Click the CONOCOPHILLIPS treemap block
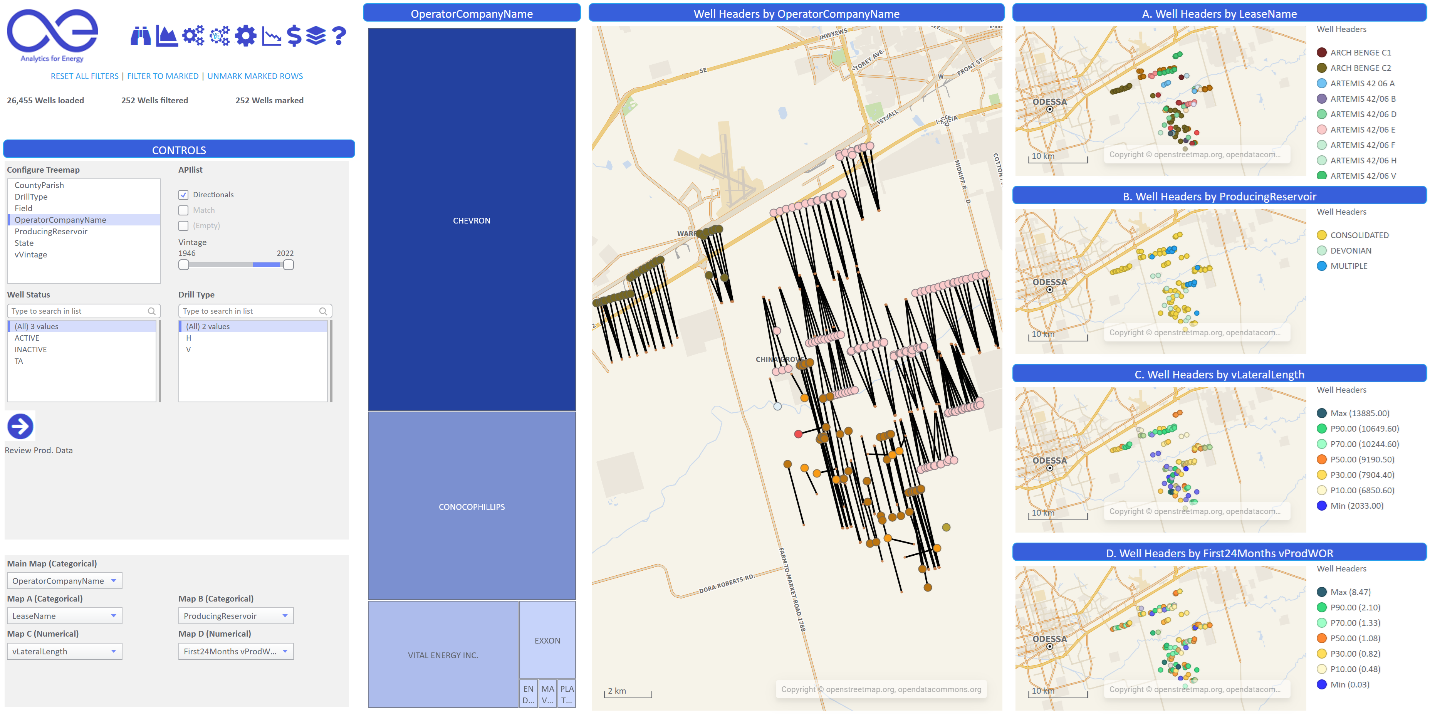The image size is (1430, 716). coord(472,506)
